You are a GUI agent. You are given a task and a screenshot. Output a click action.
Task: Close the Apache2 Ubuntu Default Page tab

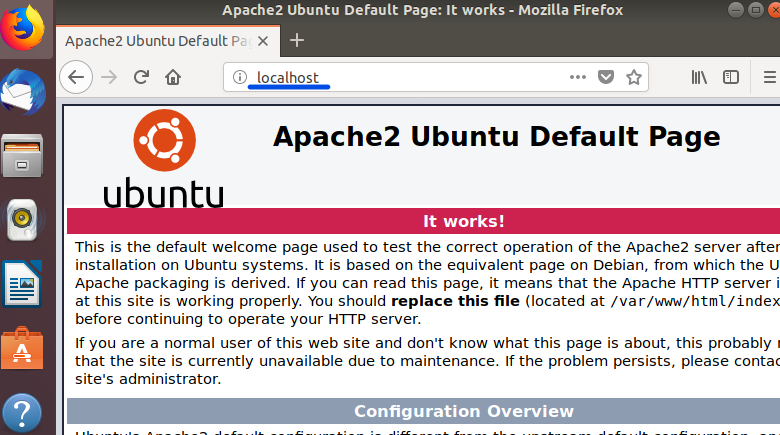click(263, 41)
